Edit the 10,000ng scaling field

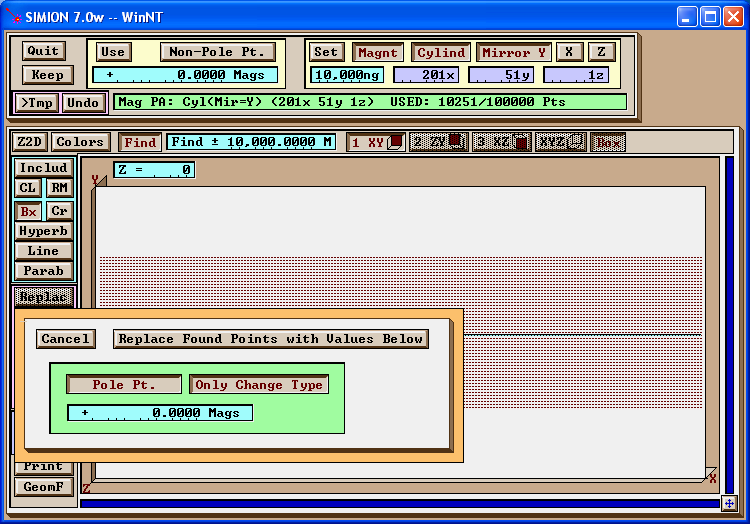(347, 75)
